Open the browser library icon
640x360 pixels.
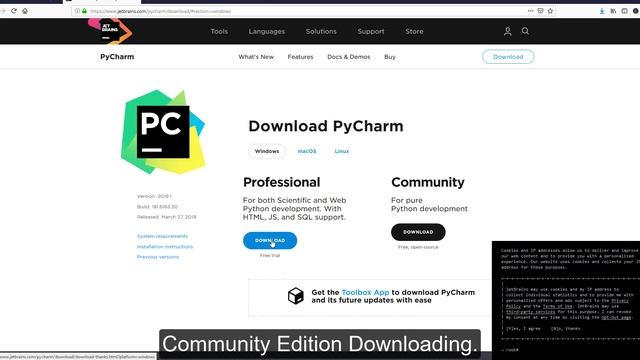click(x=613, y=11)
